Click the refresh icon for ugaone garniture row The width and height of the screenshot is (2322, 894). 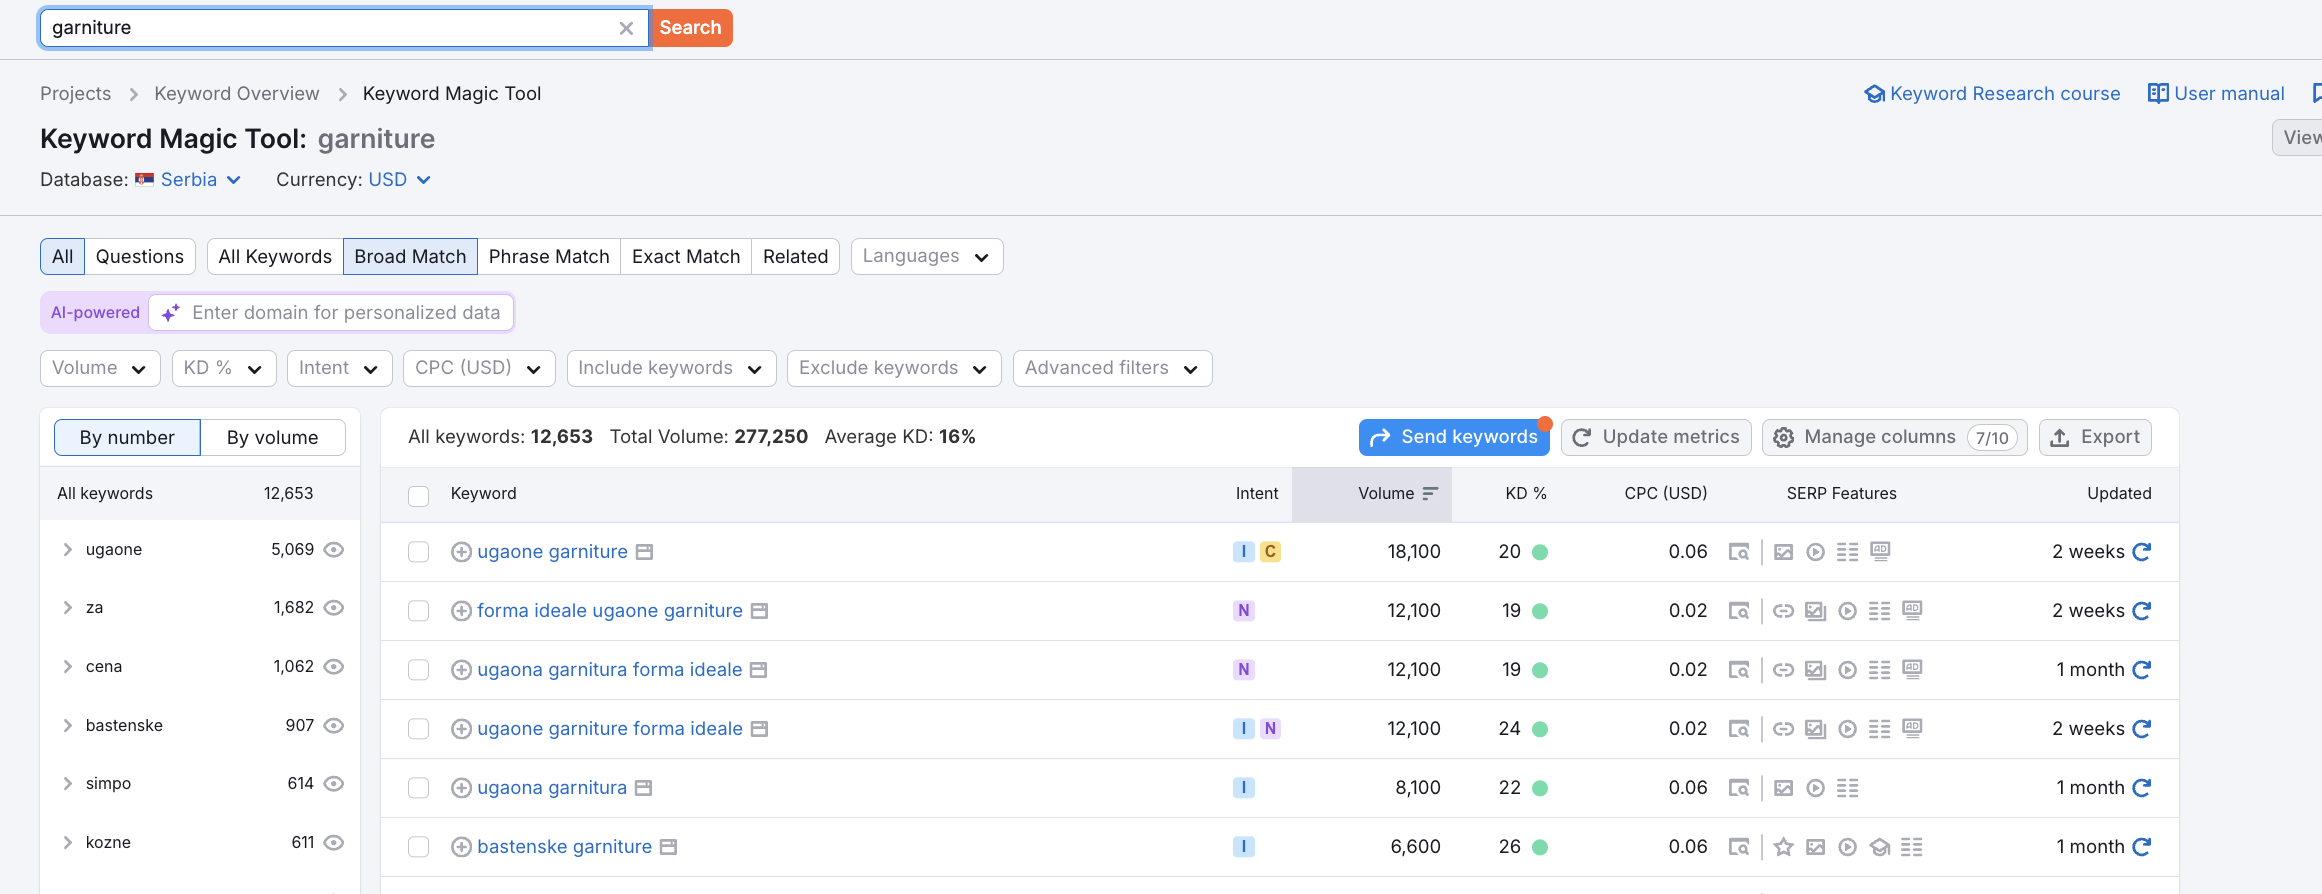point(2141,552)
